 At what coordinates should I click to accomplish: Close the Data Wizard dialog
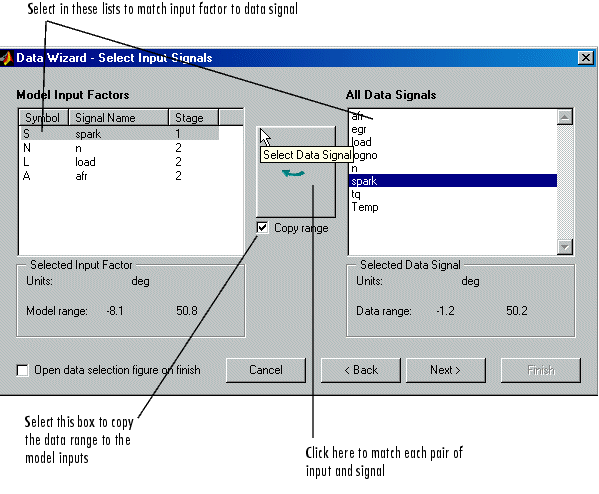pyautogui.click(x=586, y=58)
